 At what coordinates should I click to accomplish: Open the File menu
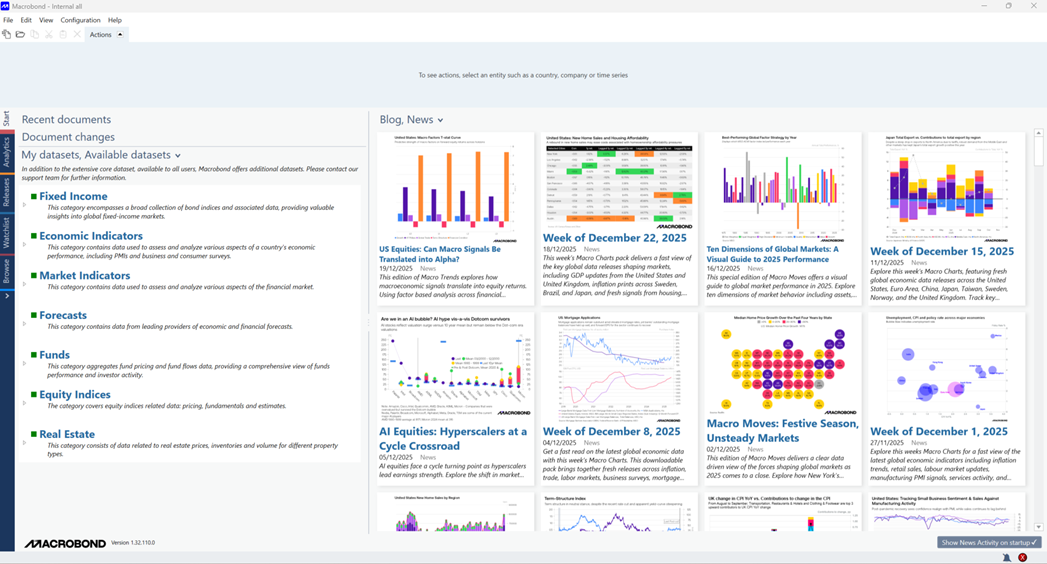(8, 20)
